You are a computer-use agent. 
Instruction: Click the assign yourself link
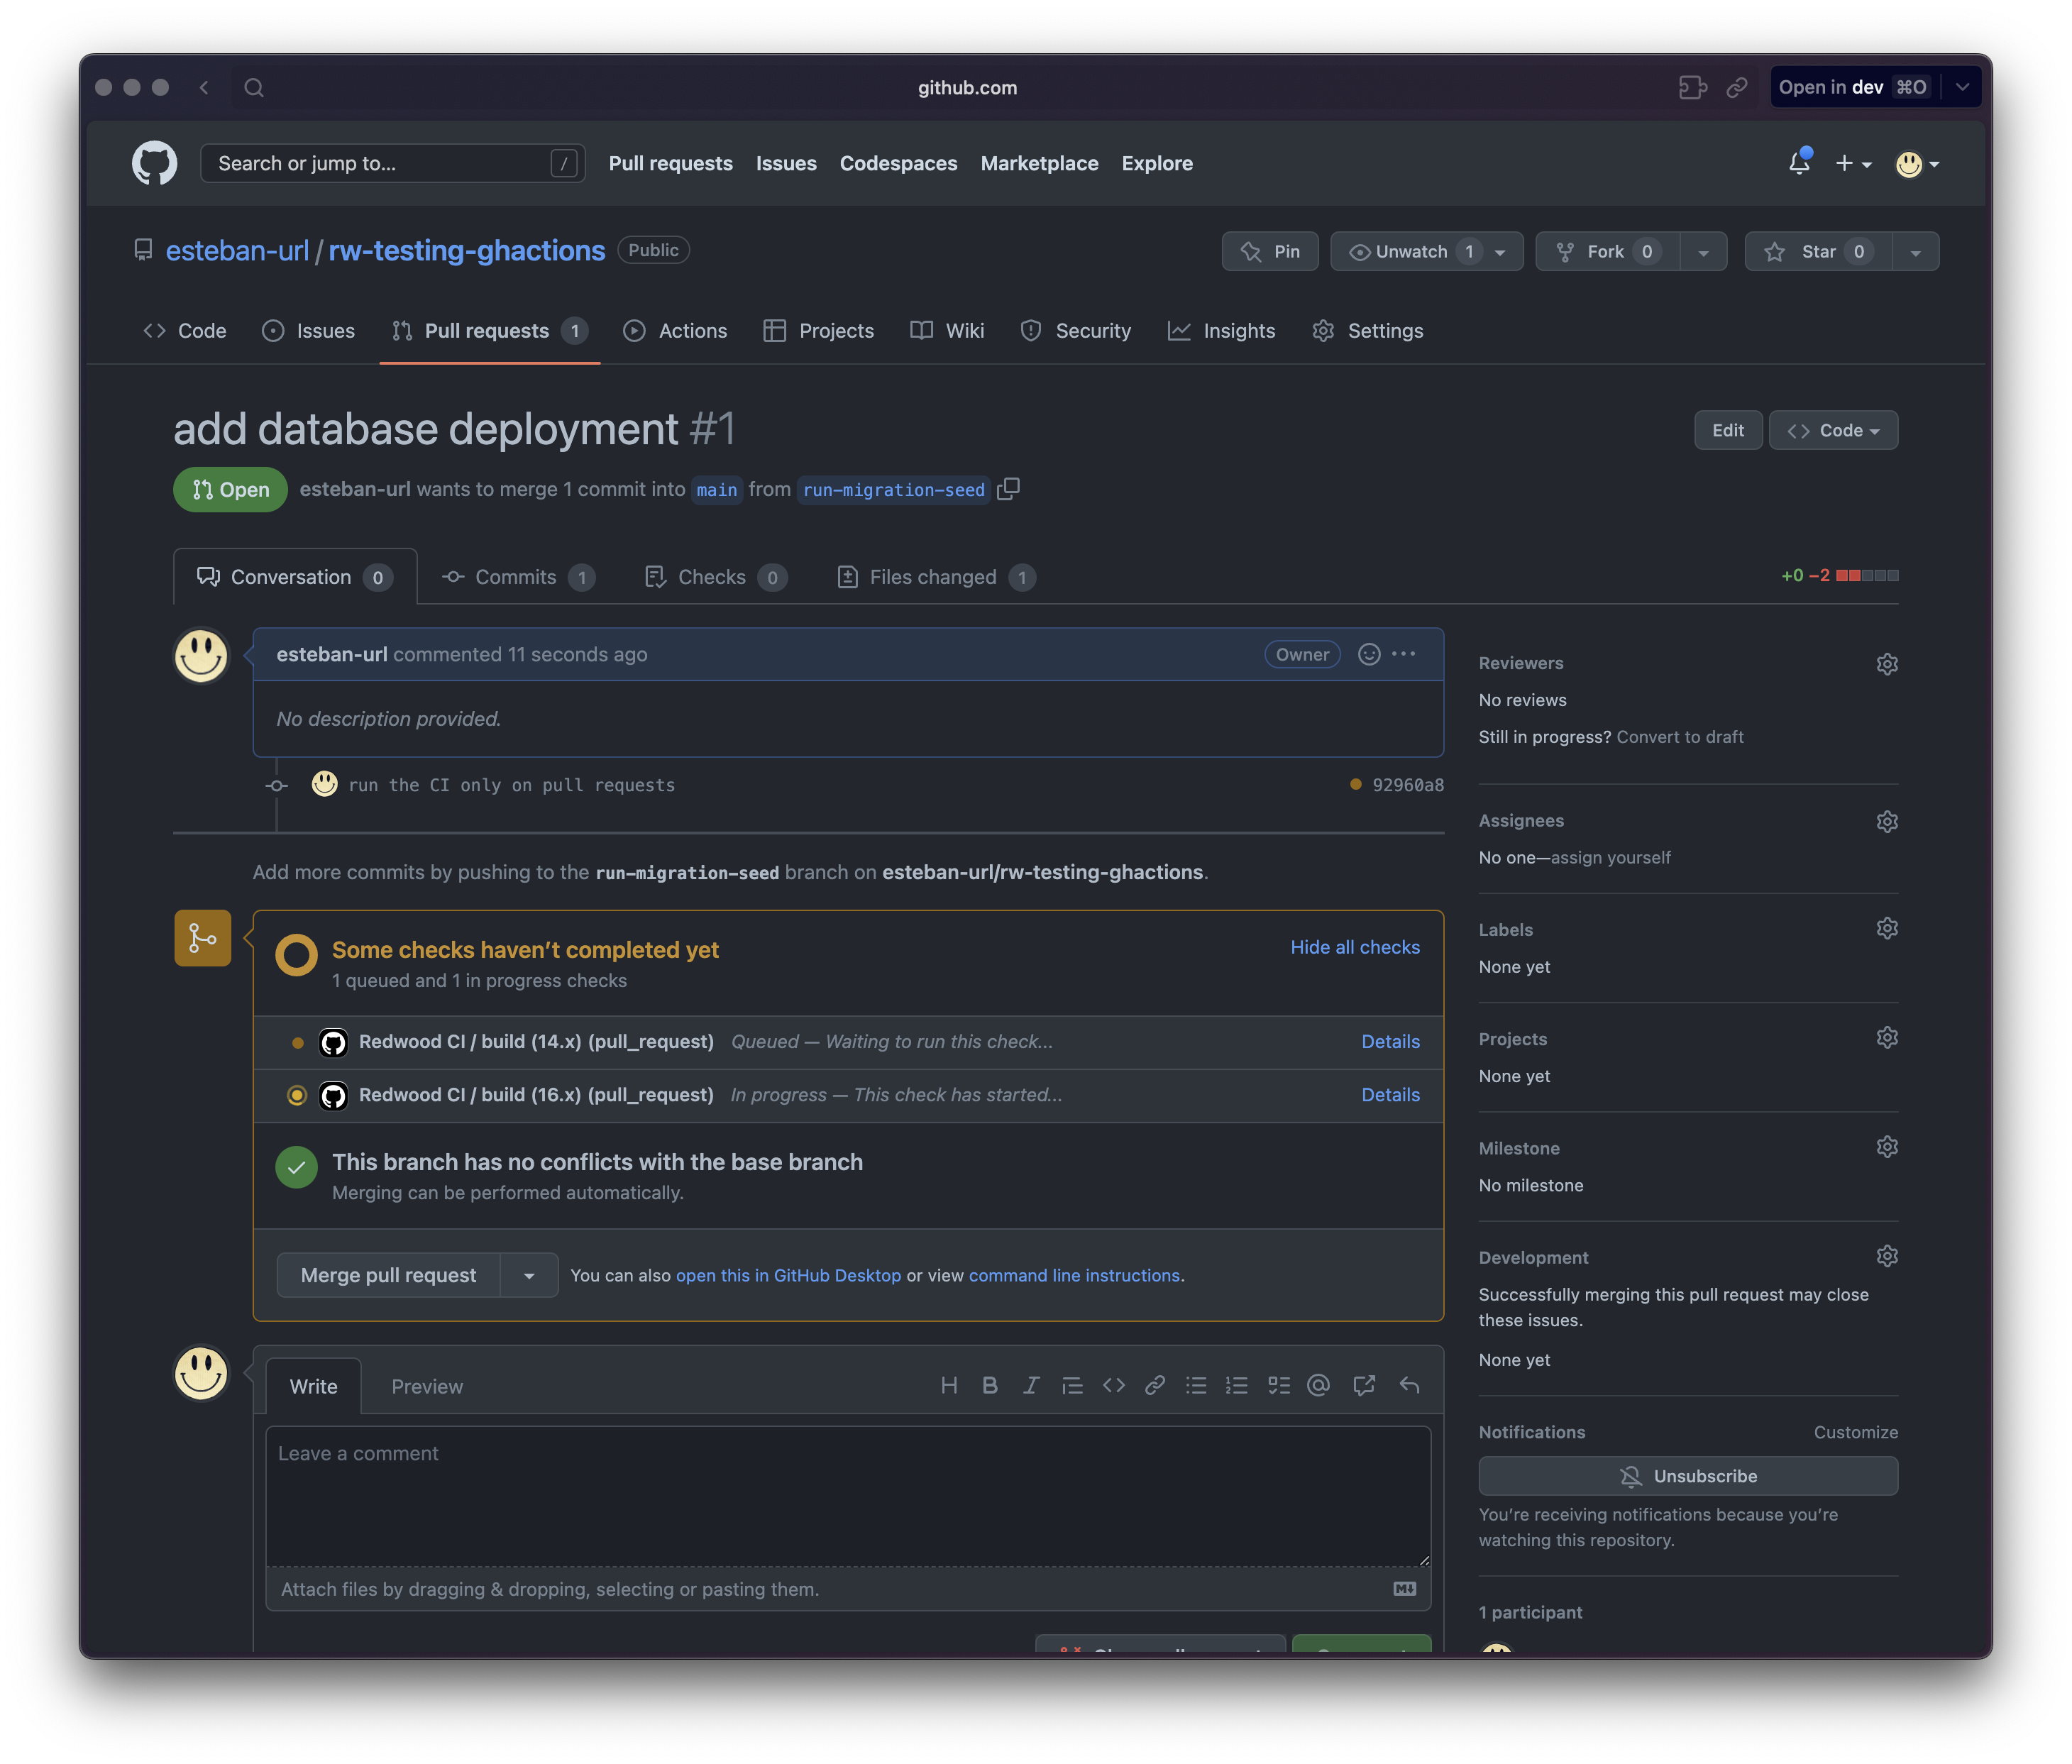click(1610, 857)
